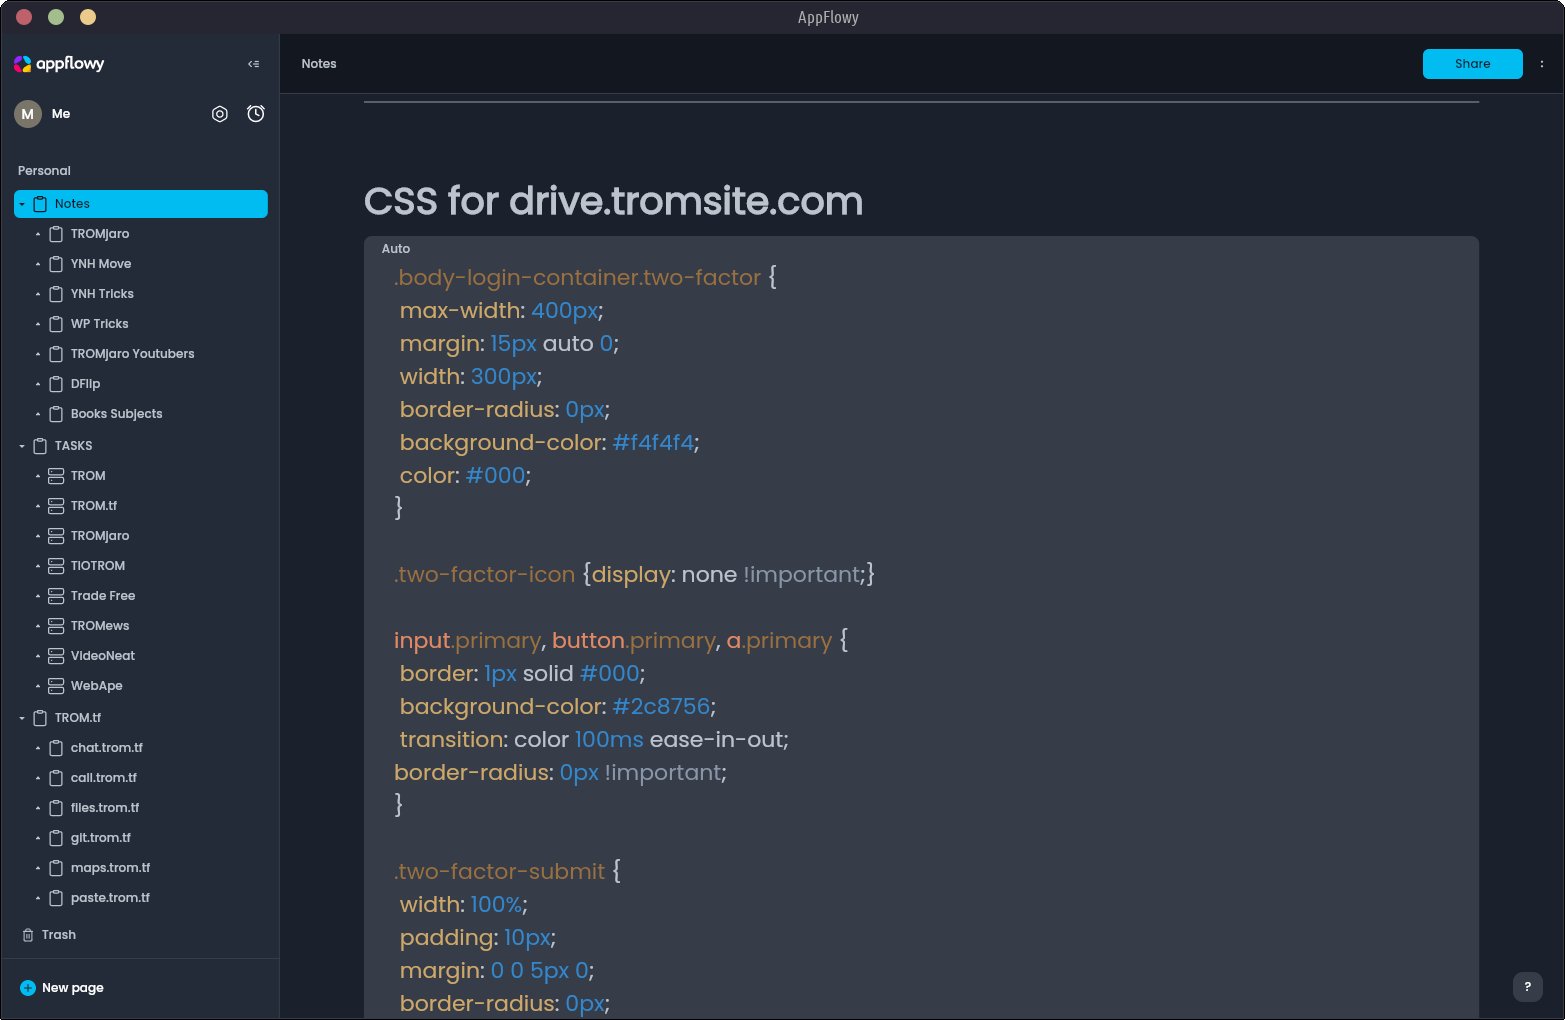
Task: Open the help question mark button
Action: click(1527, 987)
